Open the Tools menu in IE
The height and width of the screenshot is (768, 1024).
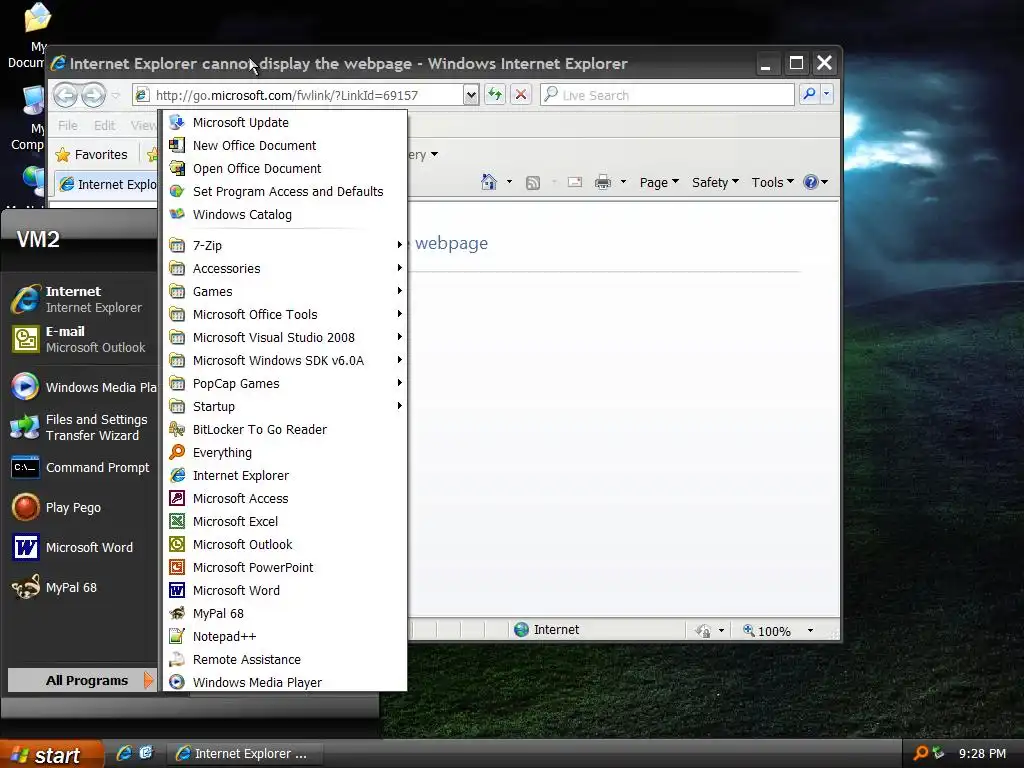coord(773,183)
